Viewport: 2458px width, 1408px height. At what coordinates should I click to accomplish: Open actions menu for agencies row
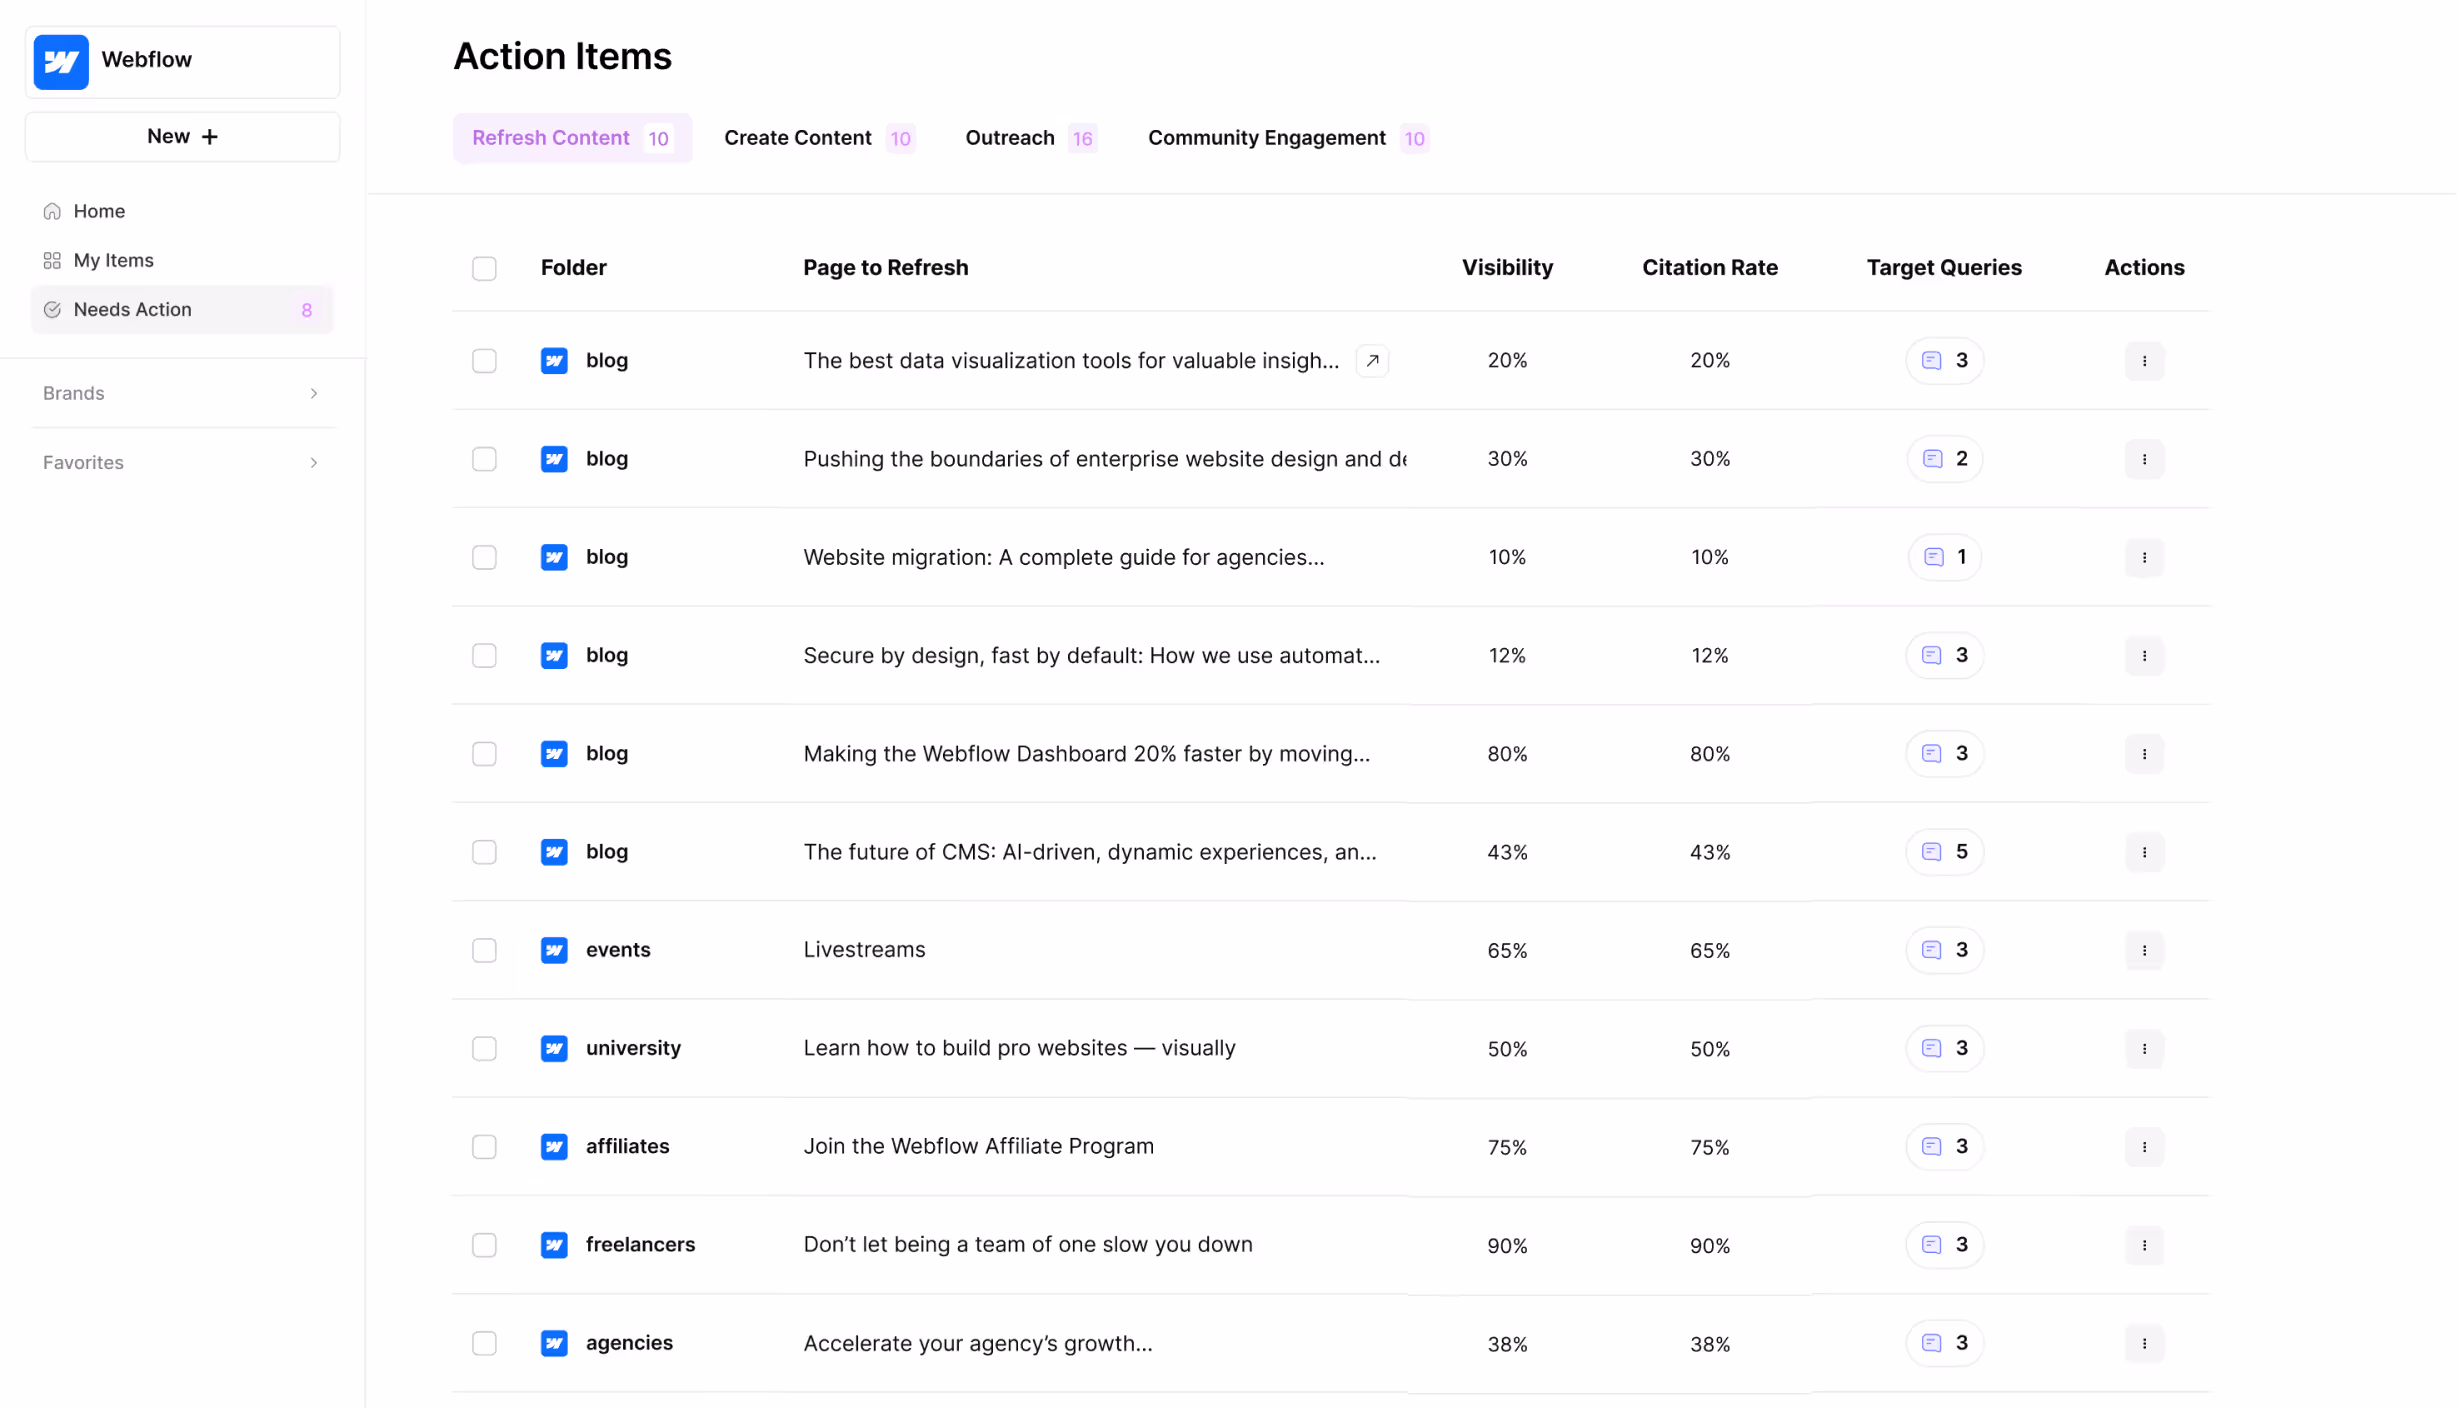2144,1343
